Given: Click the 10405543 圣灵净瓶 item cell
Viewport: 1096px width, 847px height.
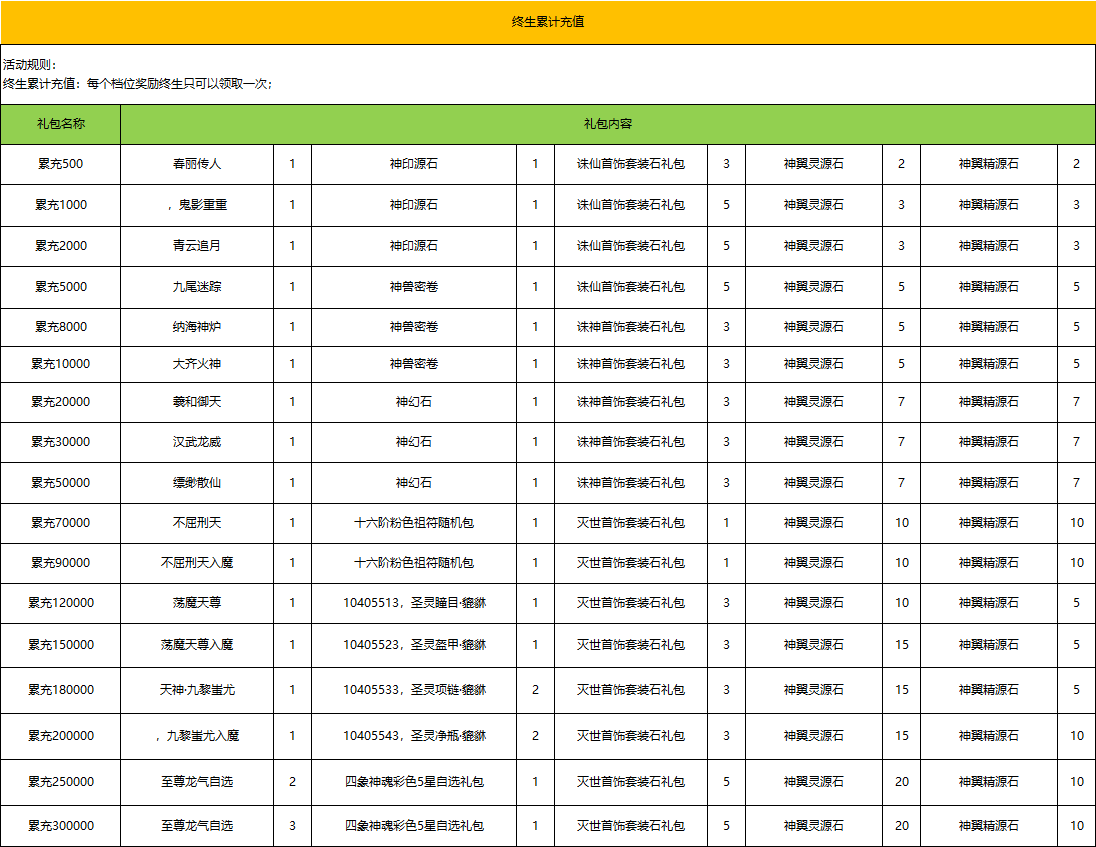Looking at the screenshot, I should pyautogui.click(x=414, y=736).
